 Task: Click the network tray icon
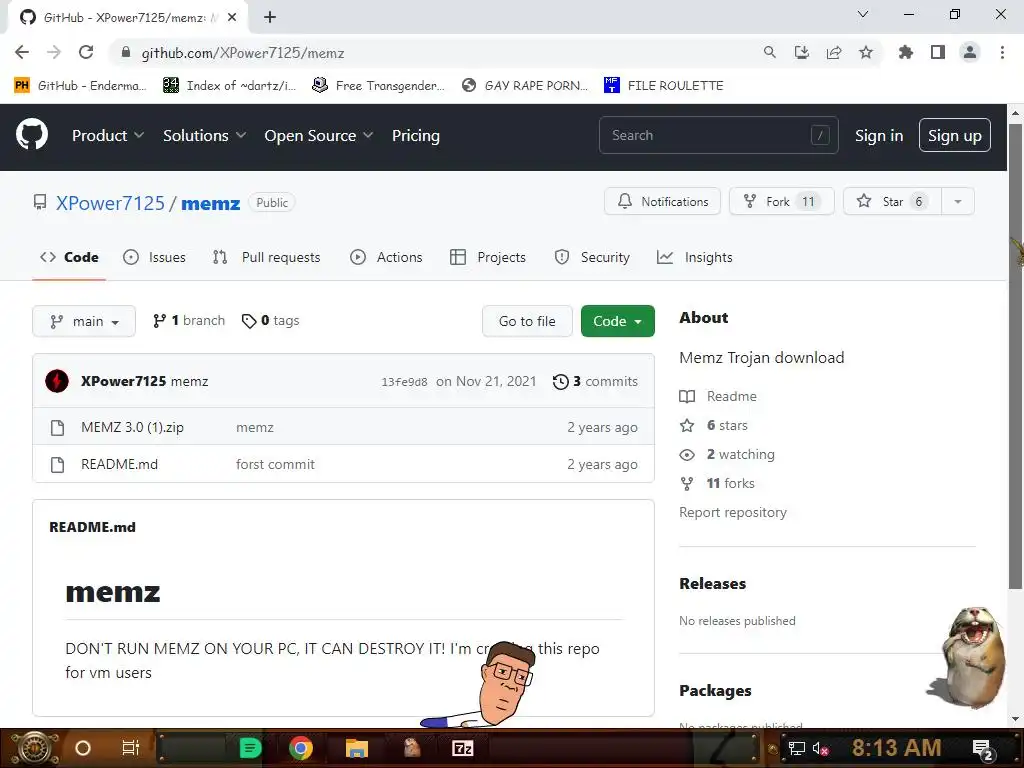click(x=797, y=748)
